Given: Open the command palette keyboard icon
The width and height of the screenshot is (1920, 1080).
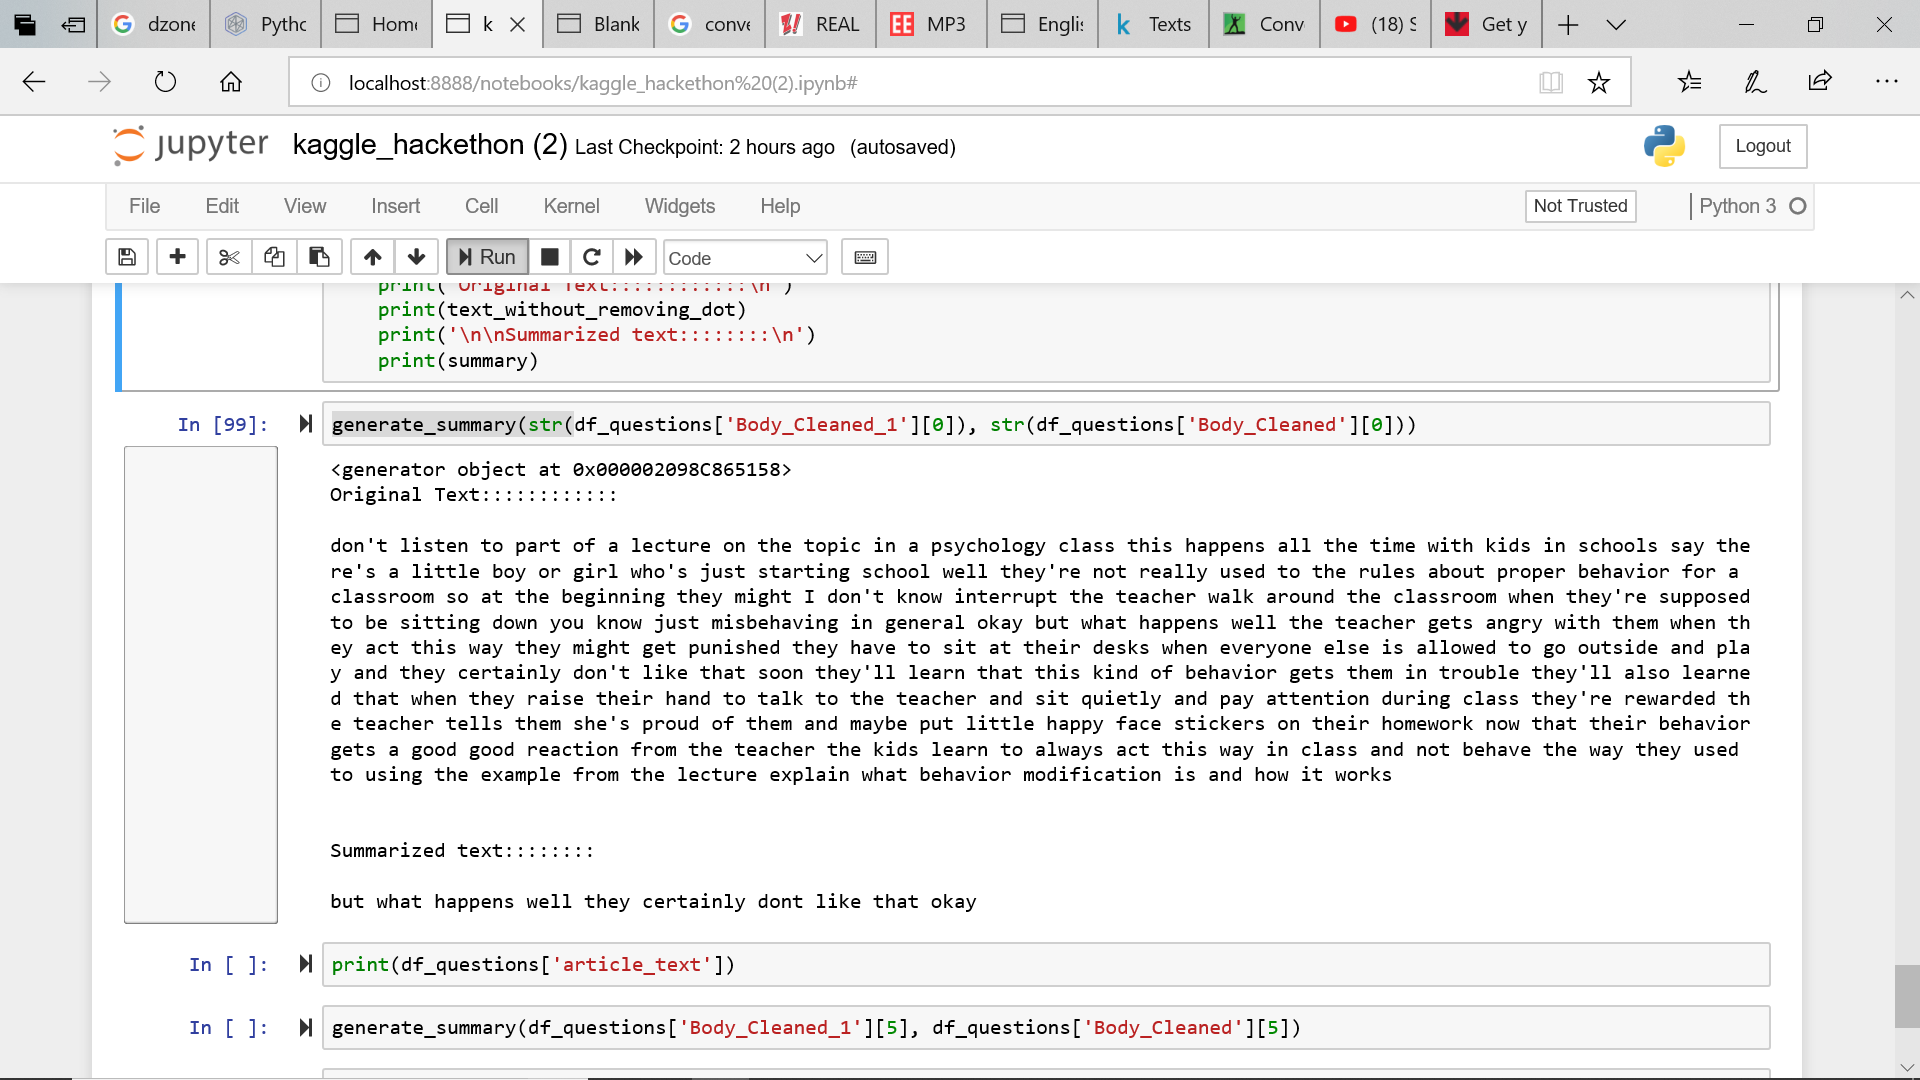Looking at the screenshot, I should [x=865, y=258].
